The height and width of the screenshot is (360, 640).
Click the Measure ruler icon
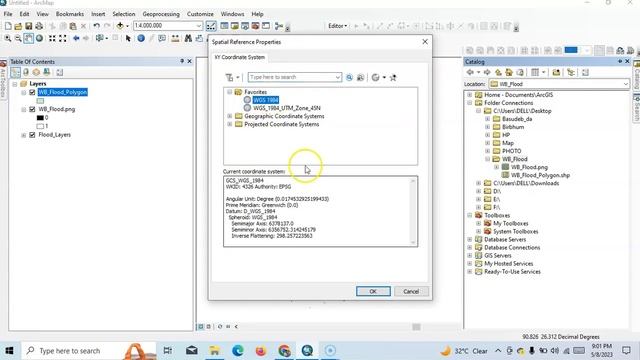175,38
